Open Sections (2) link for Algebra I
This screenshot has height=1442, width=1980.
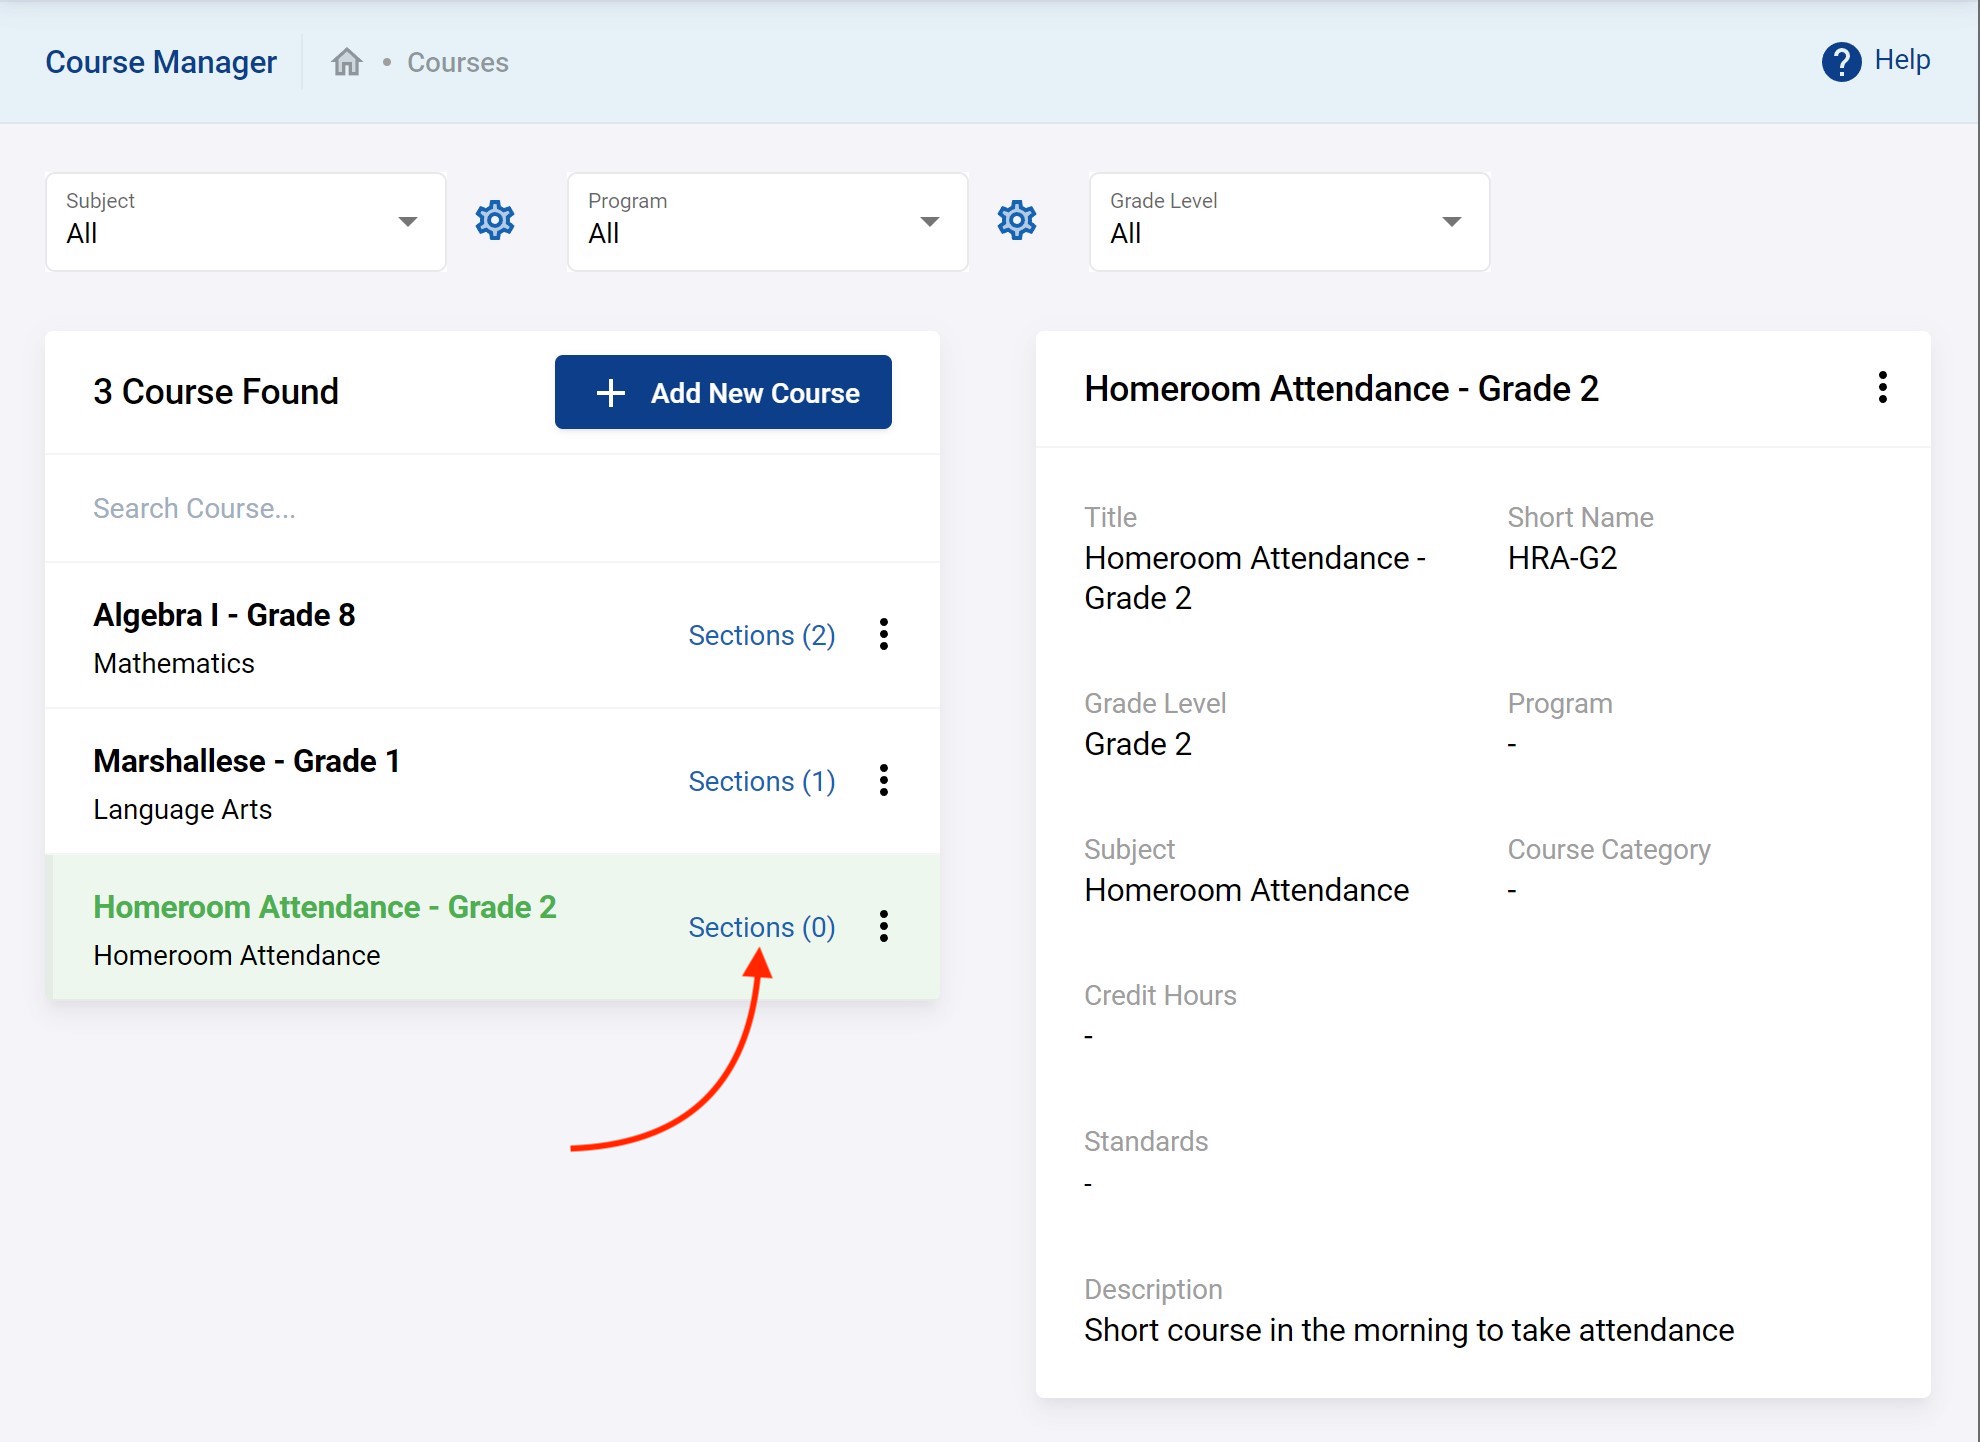pos(761,635)
